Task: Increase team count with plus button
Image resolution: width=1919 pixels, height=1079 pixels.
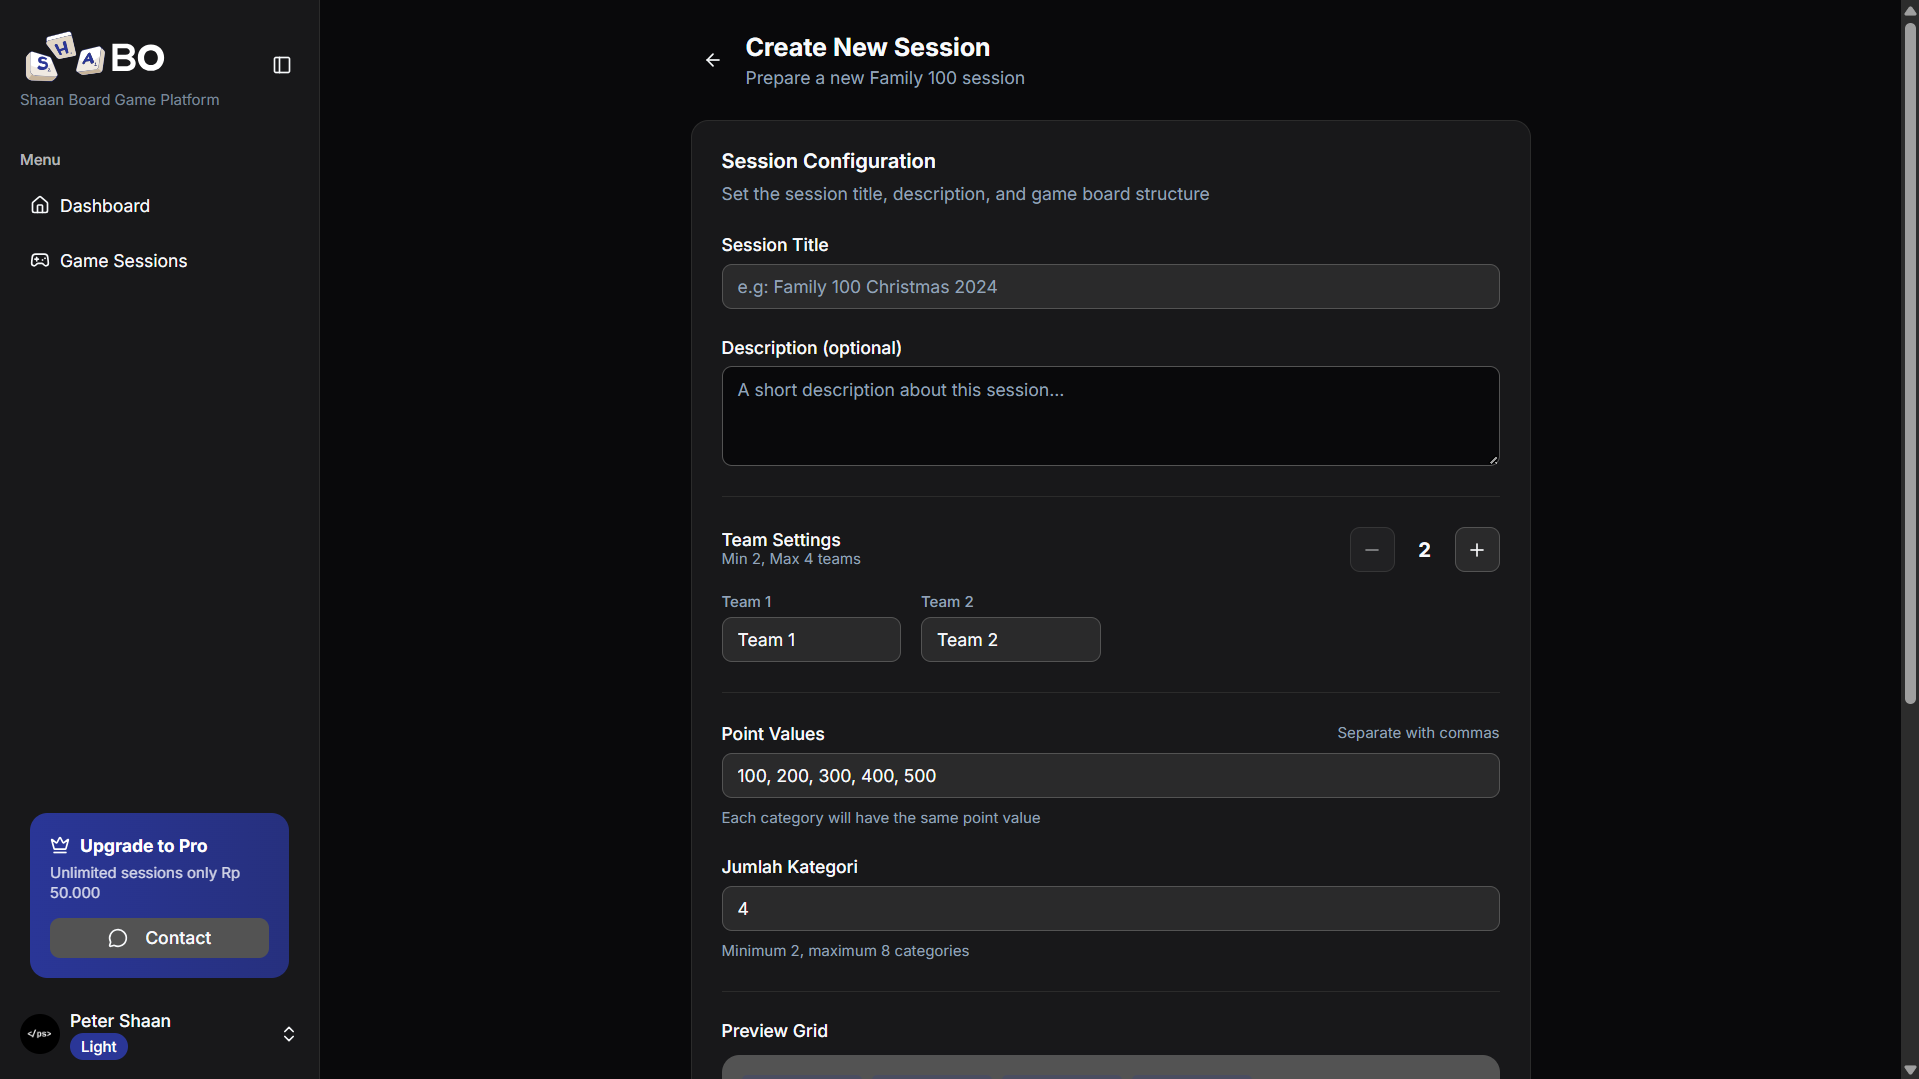Action: [x=1476, y=550]
